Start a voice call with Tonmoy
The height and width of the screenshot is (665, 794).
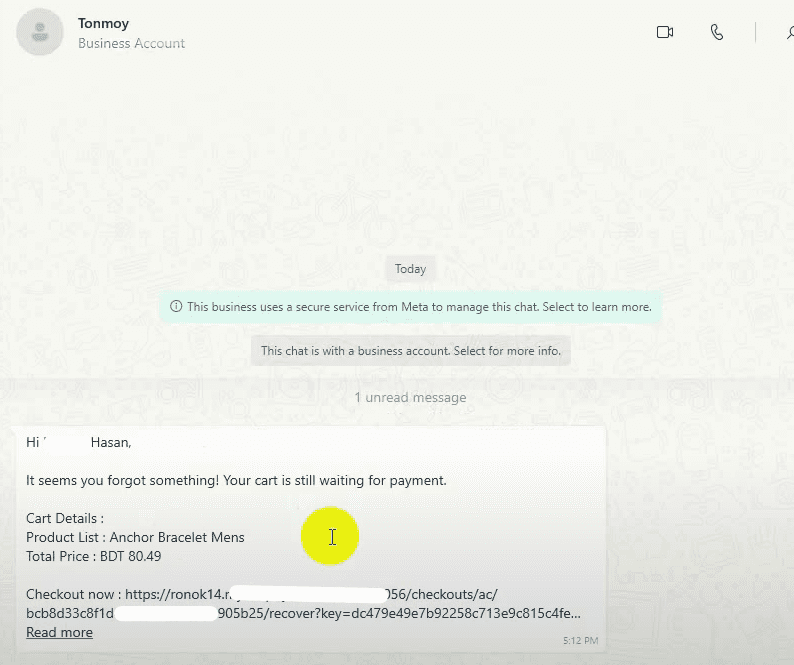[x=717, y=32]
